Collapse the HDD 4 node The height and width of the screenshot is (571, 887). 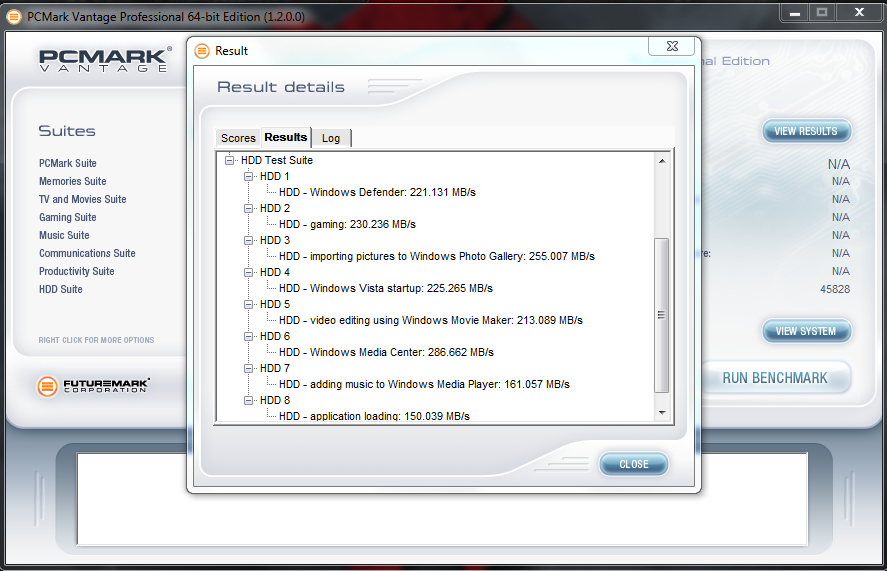coord(248,272)
